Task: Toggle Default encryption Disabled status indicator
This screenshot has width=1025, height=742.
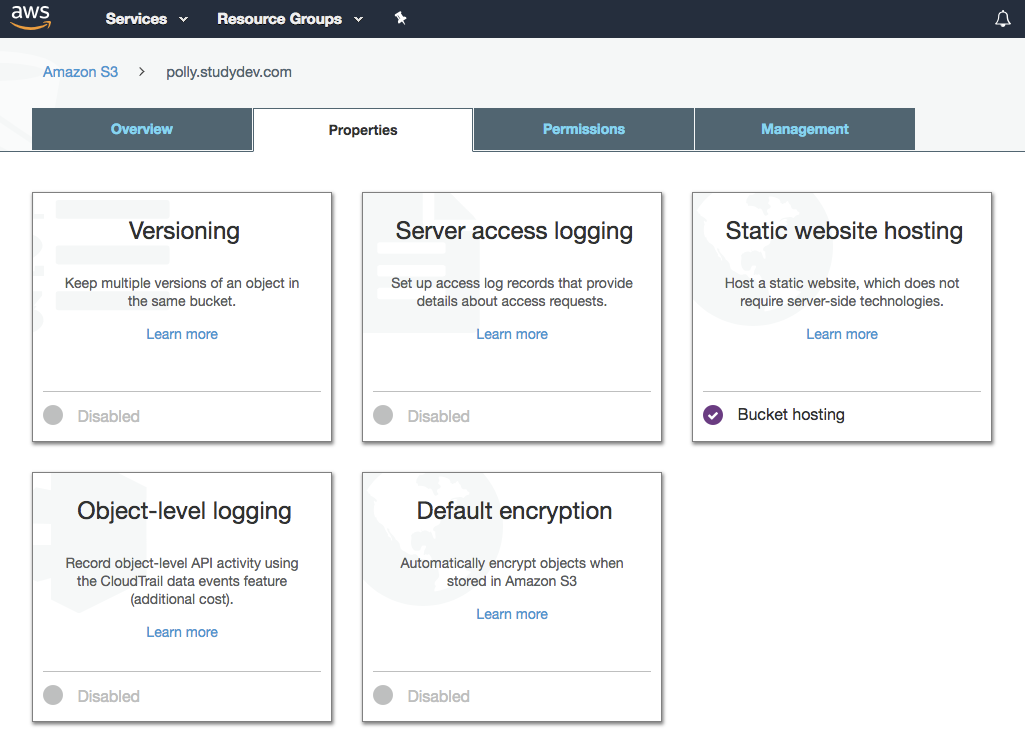Action: 383,695
